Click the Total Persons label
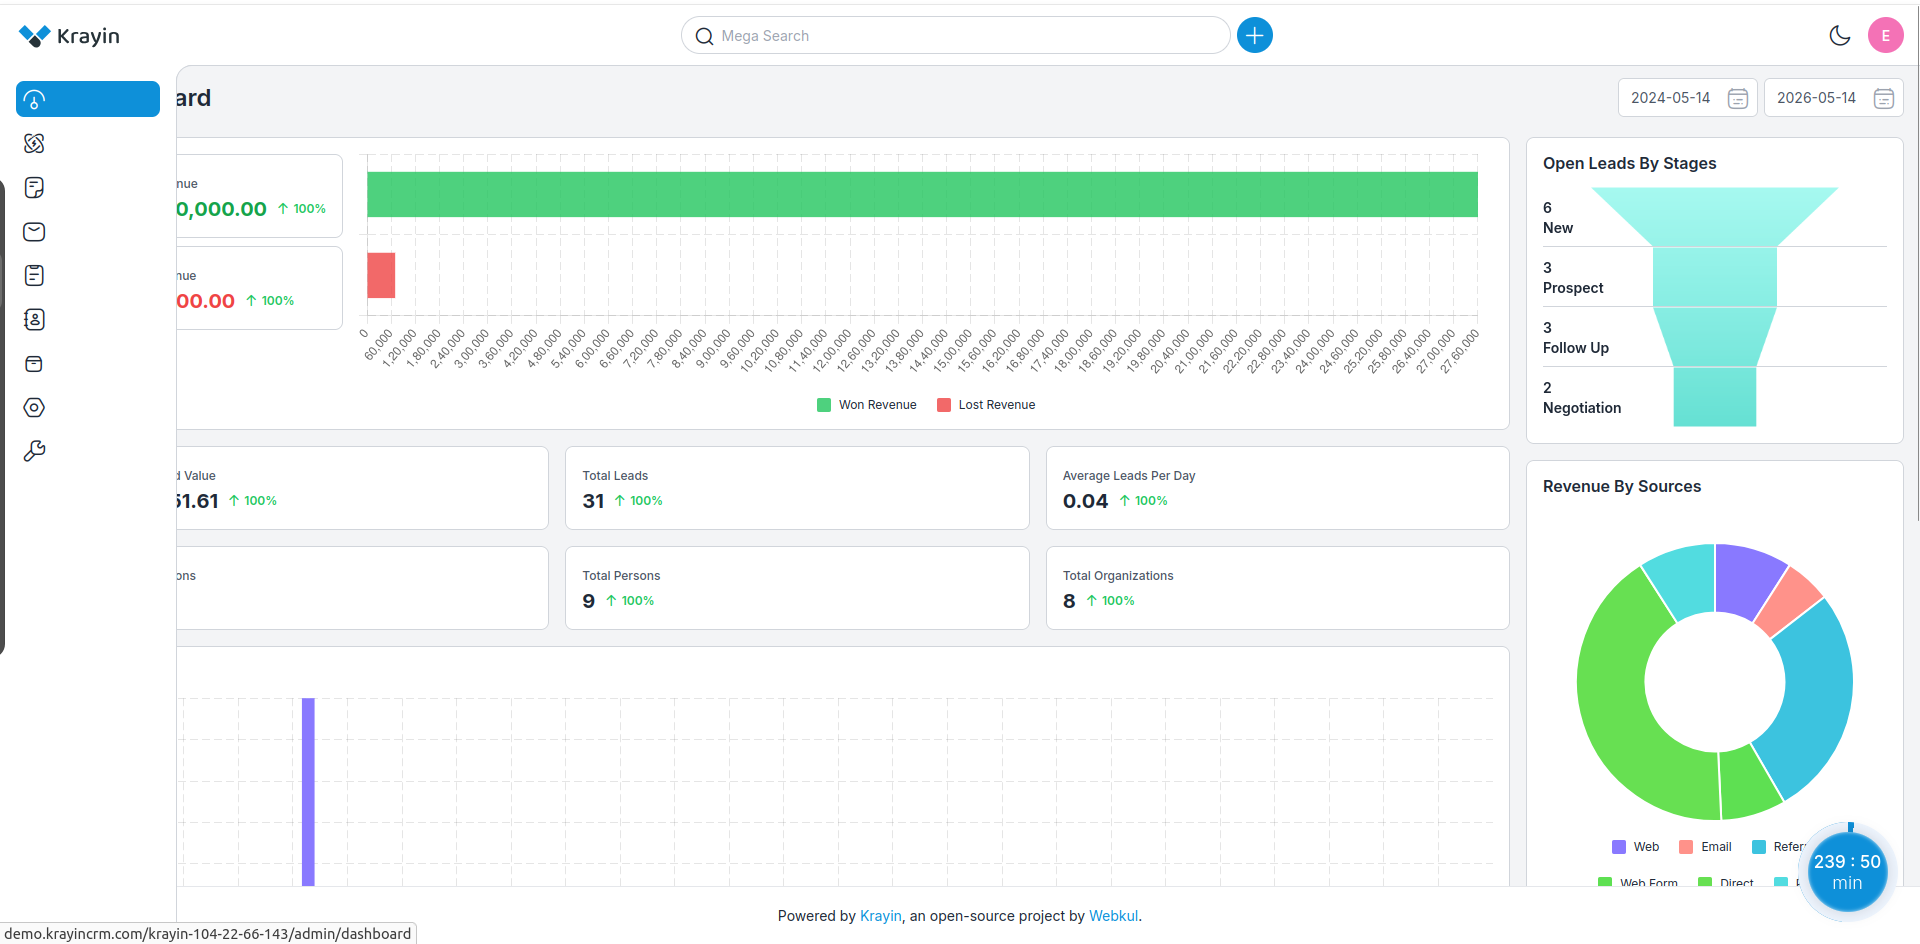The height and width of the screenshot is (944, 1920). click(x=621, y=576)
